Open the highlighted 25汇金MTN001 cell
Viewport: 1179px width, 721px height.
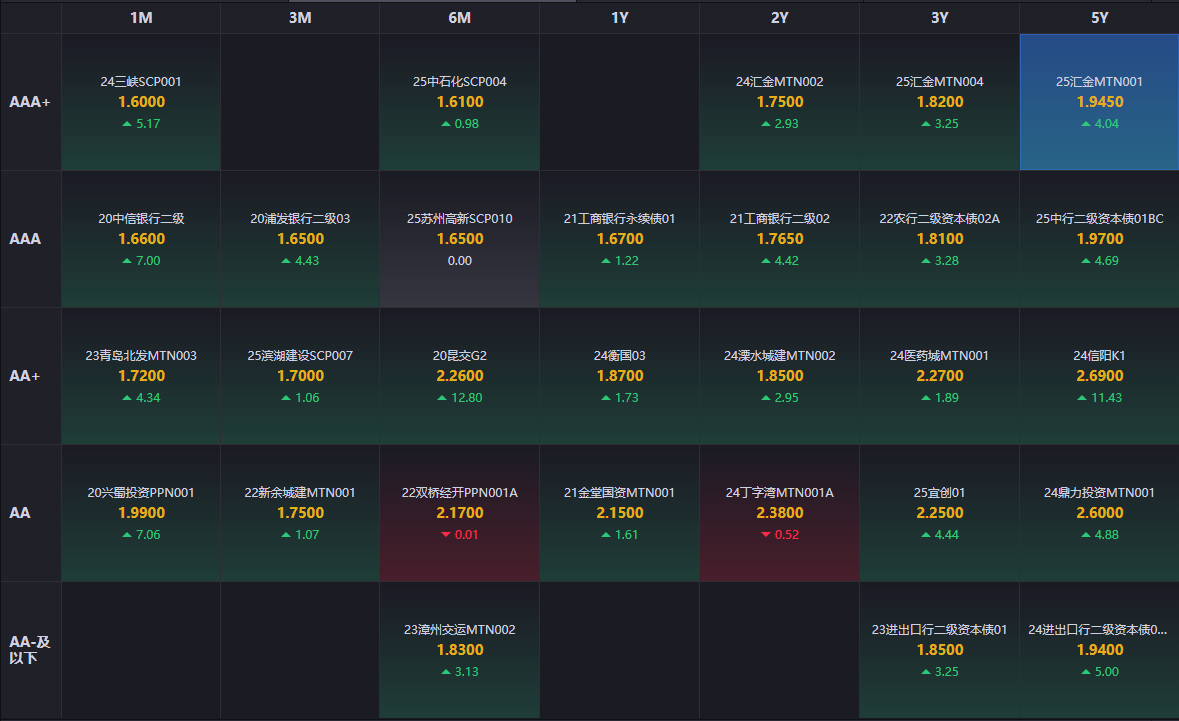[1099, 102]
